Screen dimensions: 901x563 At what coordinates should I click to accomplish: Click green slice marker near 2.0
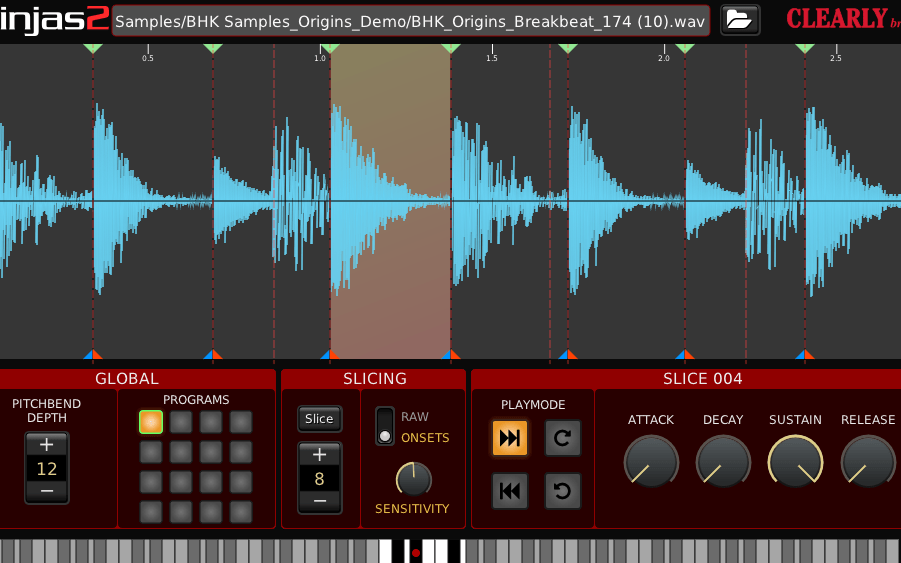click(685, 49)
